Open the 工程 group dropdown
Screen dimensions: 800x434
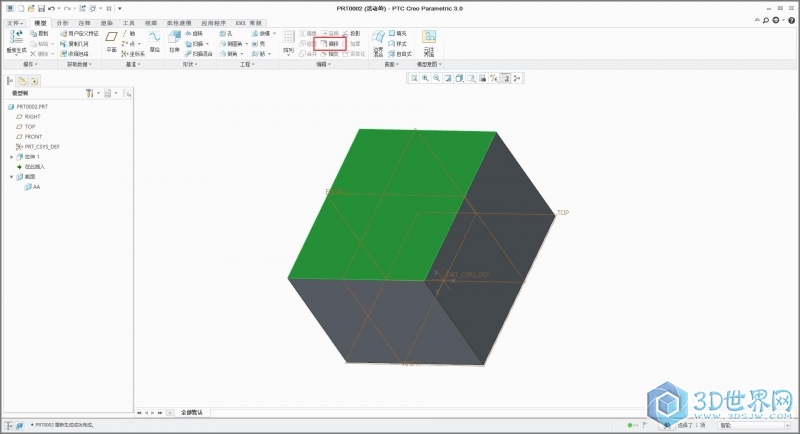click(x=247, y=64)
